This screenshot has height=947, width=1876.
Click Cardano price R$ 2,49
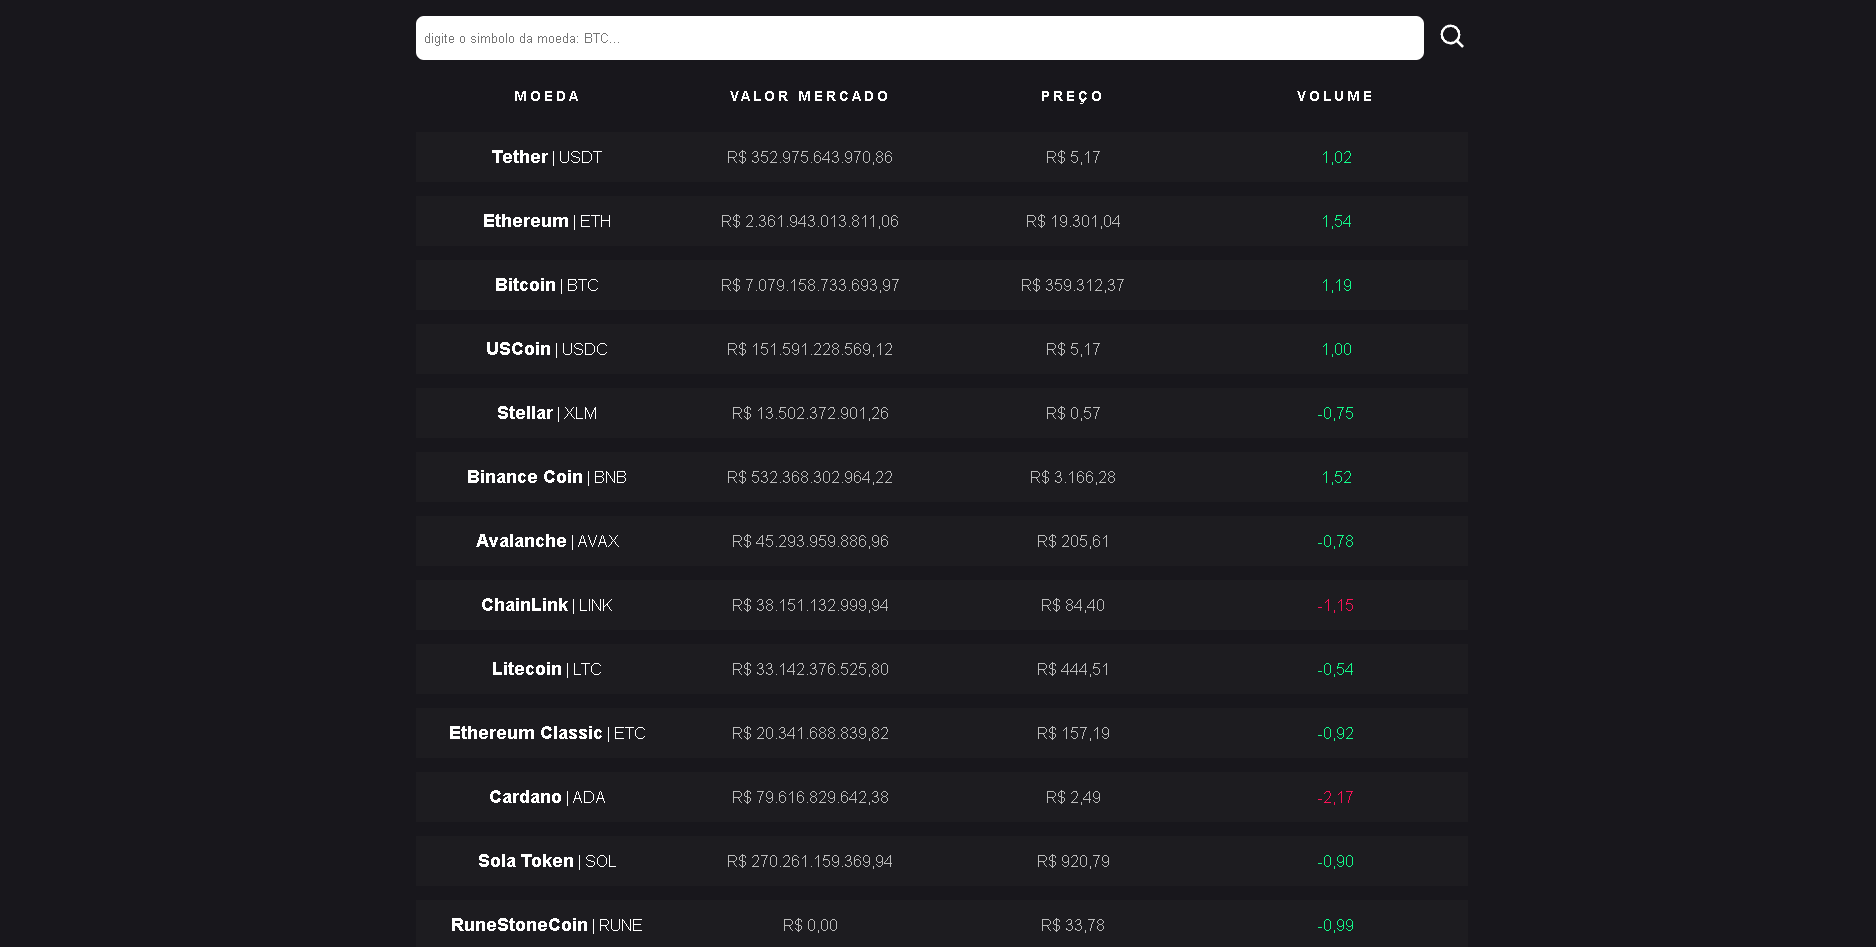tap(1073, 797)
